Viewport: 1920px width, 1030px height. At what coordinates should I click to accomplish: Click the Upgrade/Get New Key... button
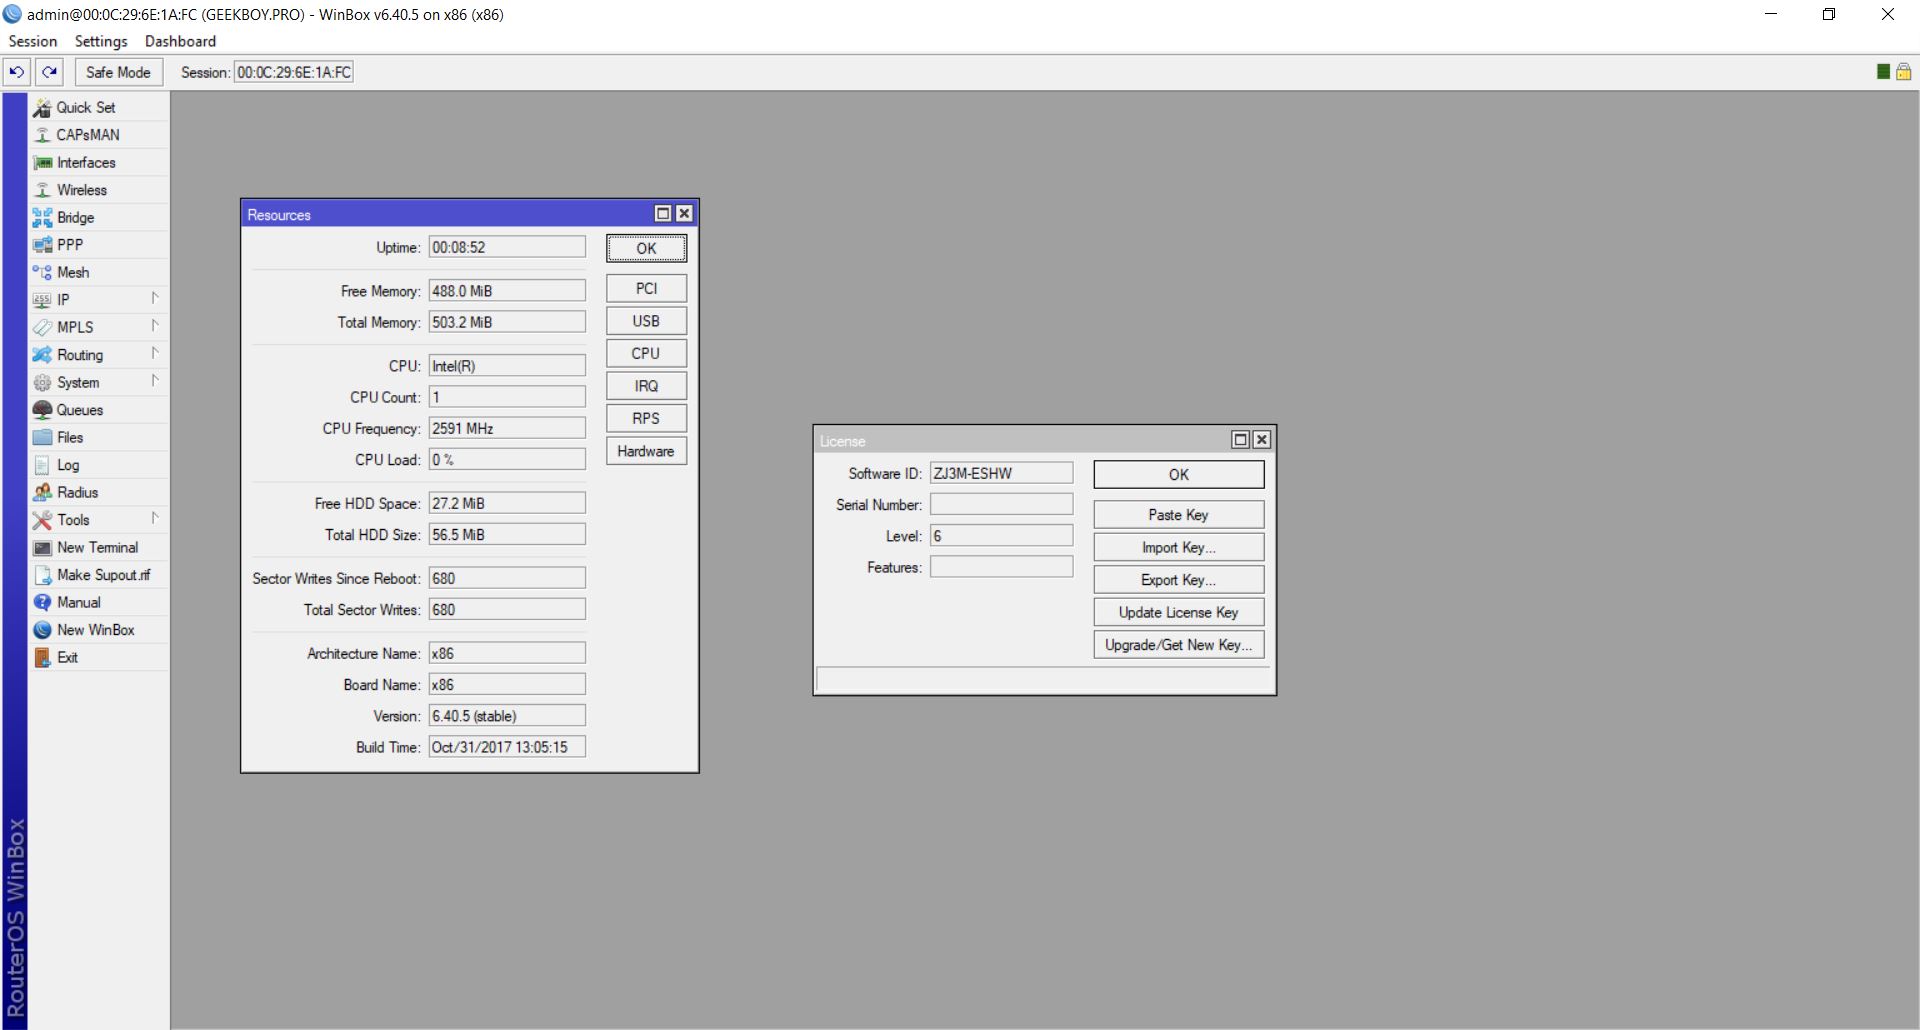click(1179, 645)
